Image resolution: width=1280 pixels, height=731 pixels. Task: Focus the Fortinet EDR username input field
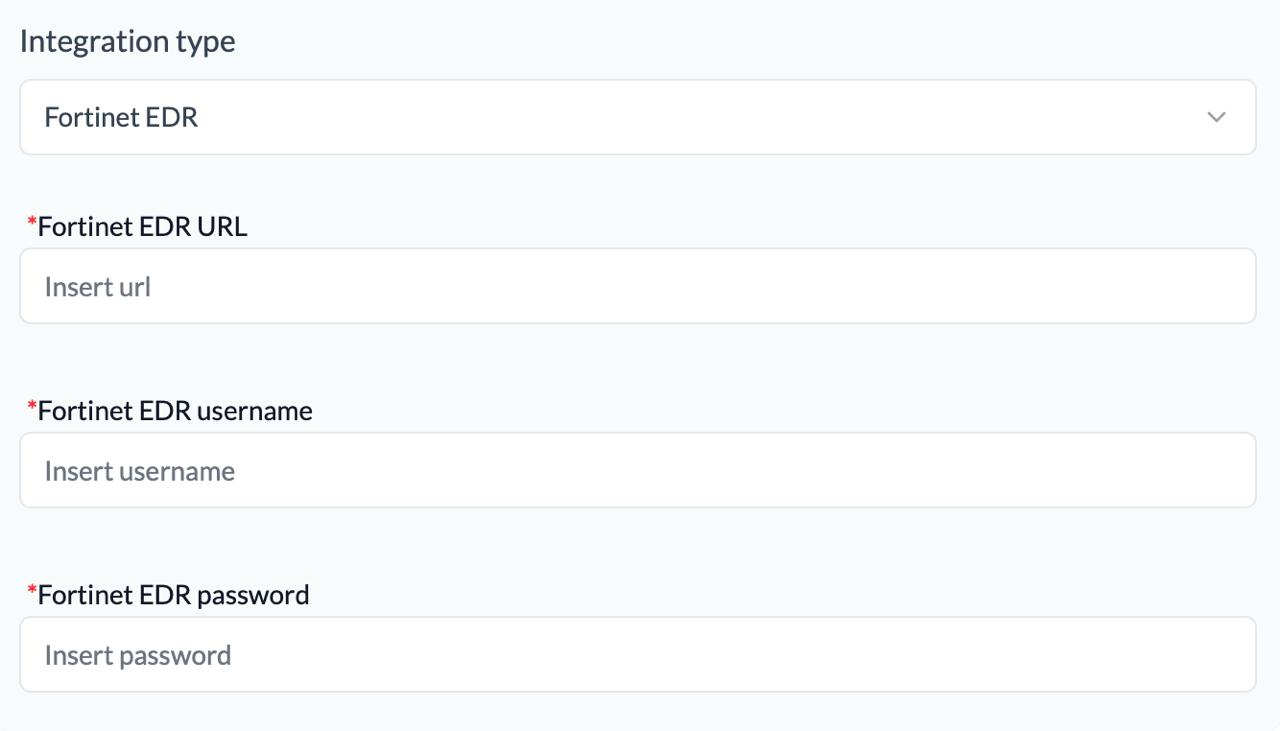(x=637, y=470)
